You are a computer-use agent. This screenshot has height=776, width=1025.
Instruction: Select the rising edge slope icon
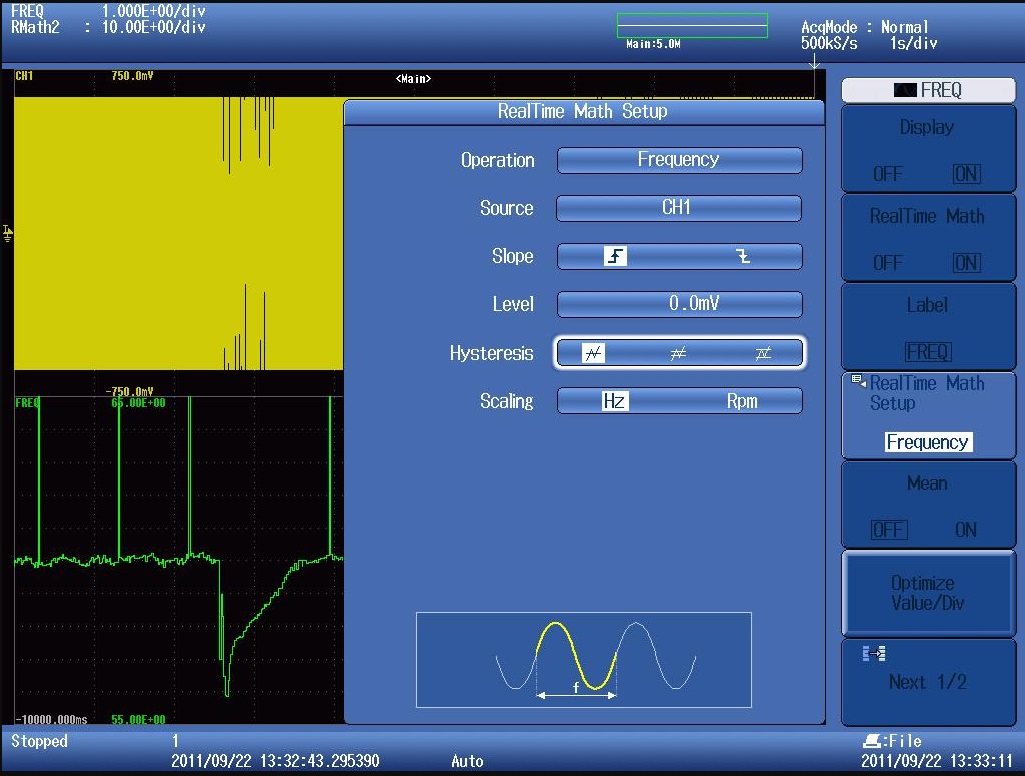tap(615, 256)
